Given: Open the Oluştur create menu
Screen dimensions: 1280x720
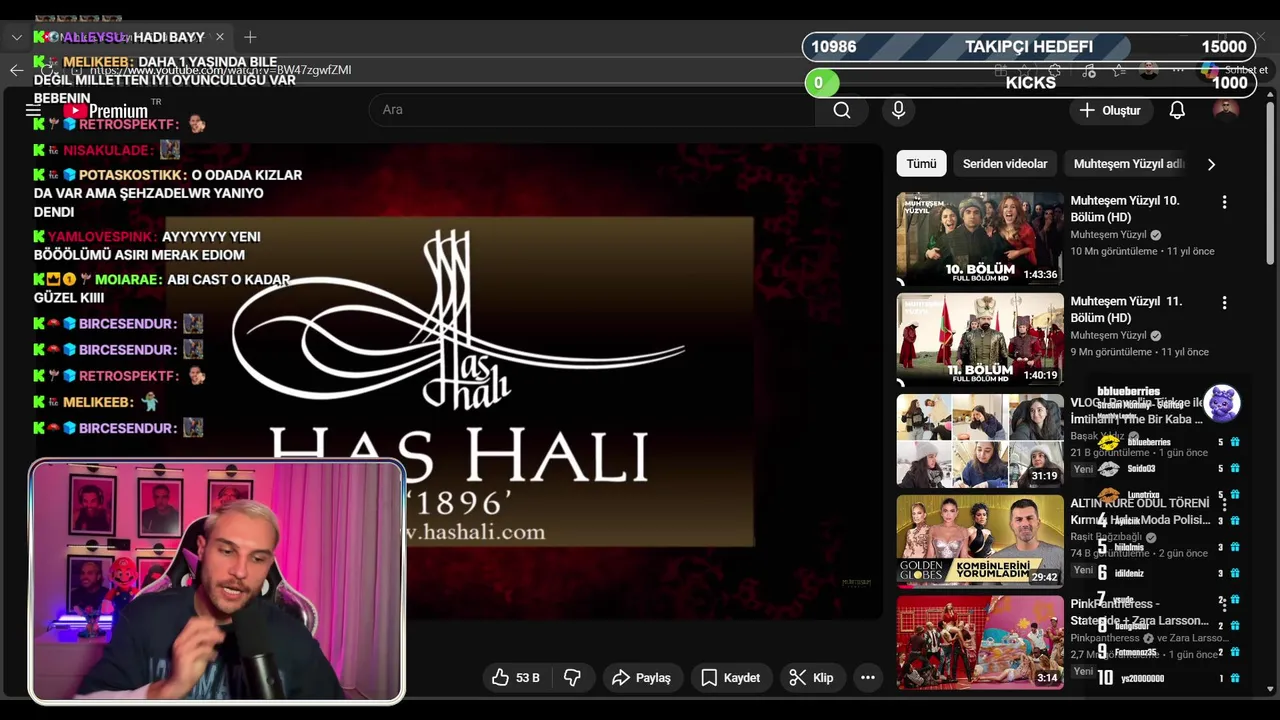Looking at the screenshot, I should tap(1109, 110).
